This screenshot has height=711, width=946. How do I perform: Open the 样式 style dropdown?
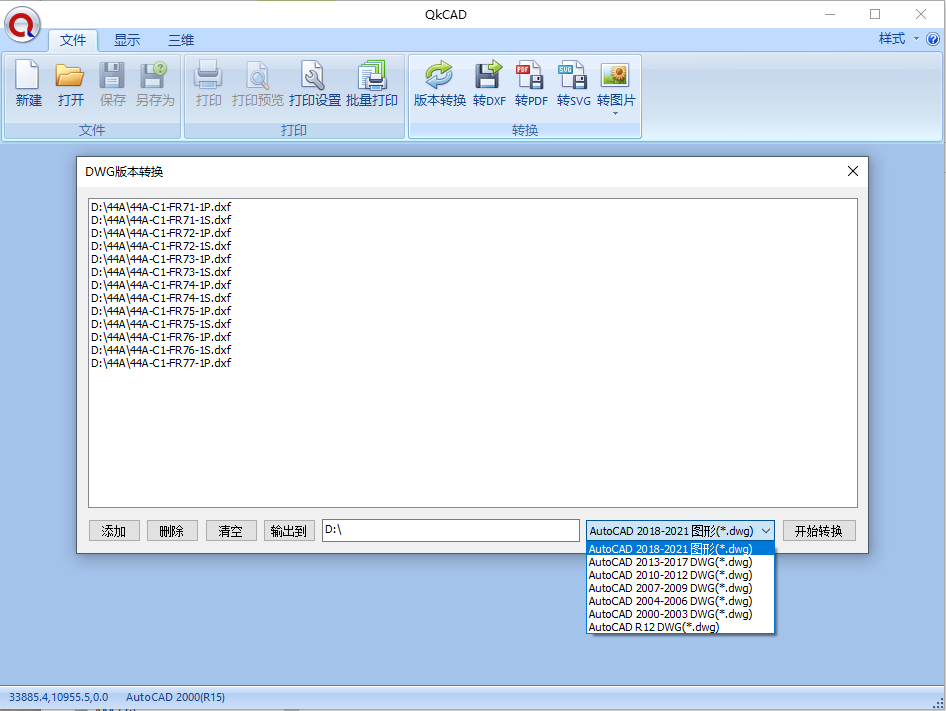(x=898, y=39)
